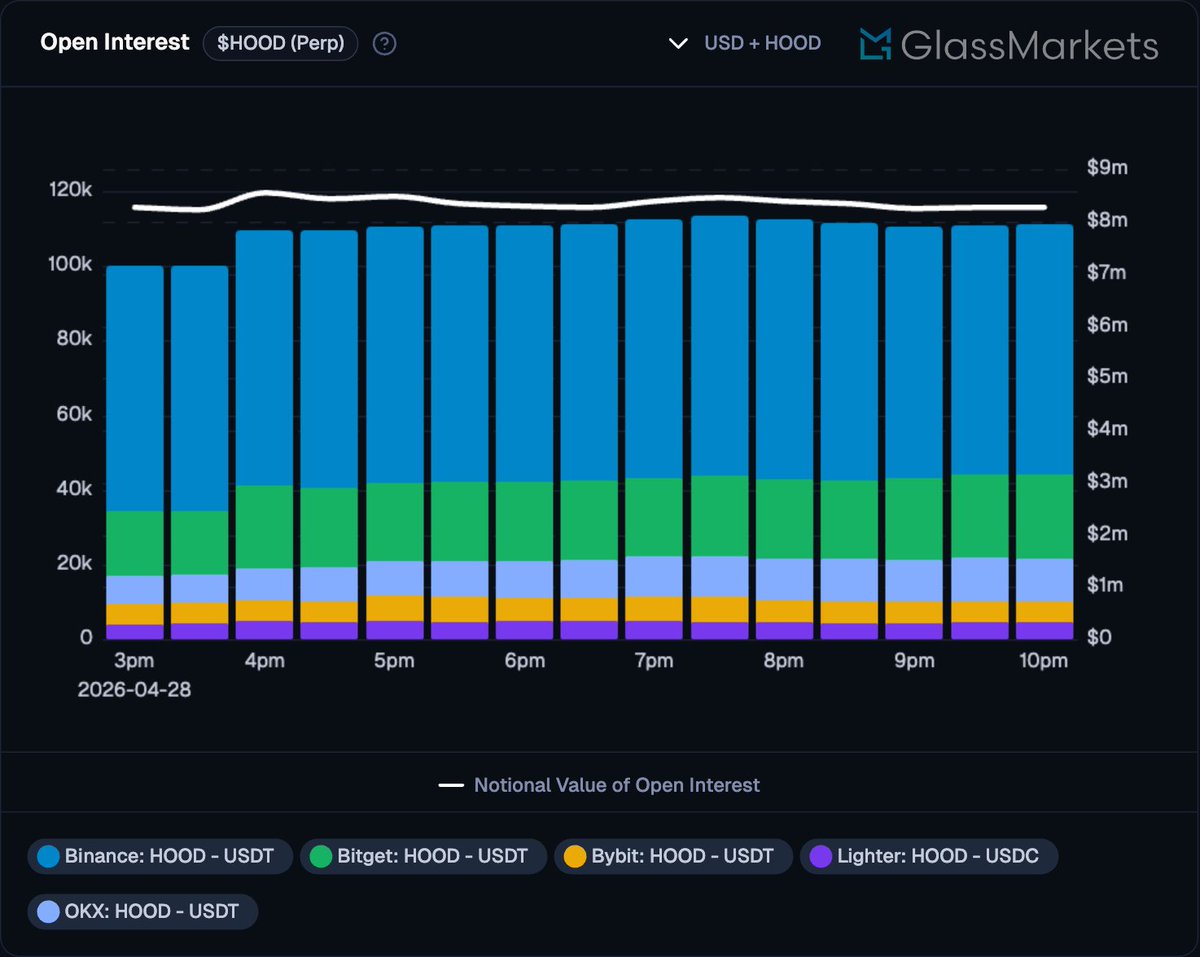Click the 10pm stacked bar
The height and width of the screenshot is (957, 1200).
coord(1044,432)
